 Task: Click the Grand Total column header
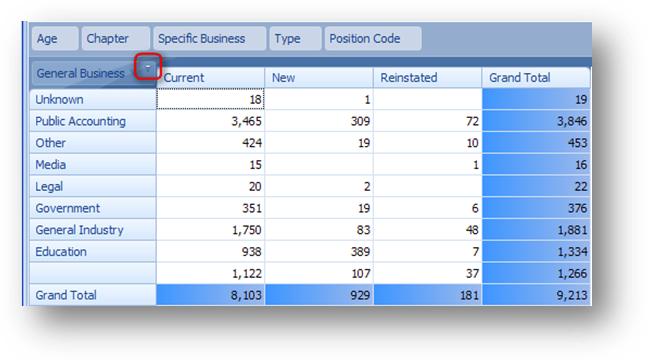tap(536, 78)
